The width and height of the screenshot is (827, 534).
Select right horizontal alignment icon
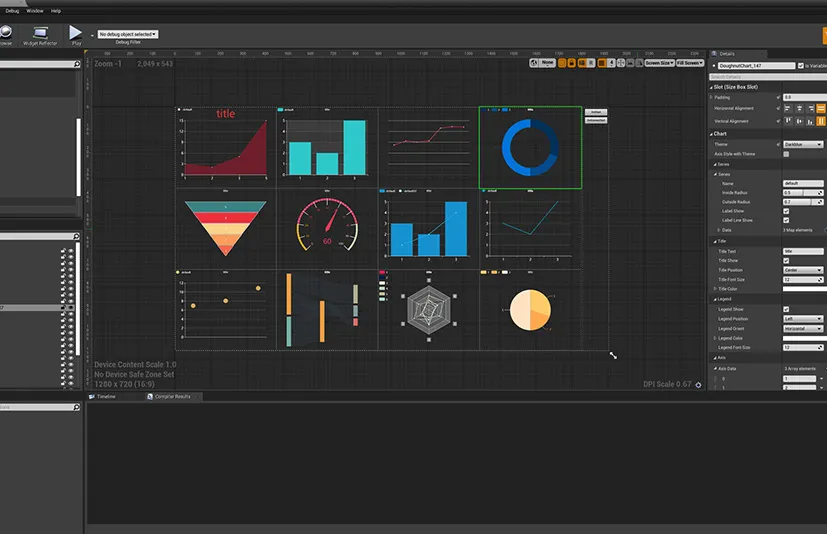811,108
